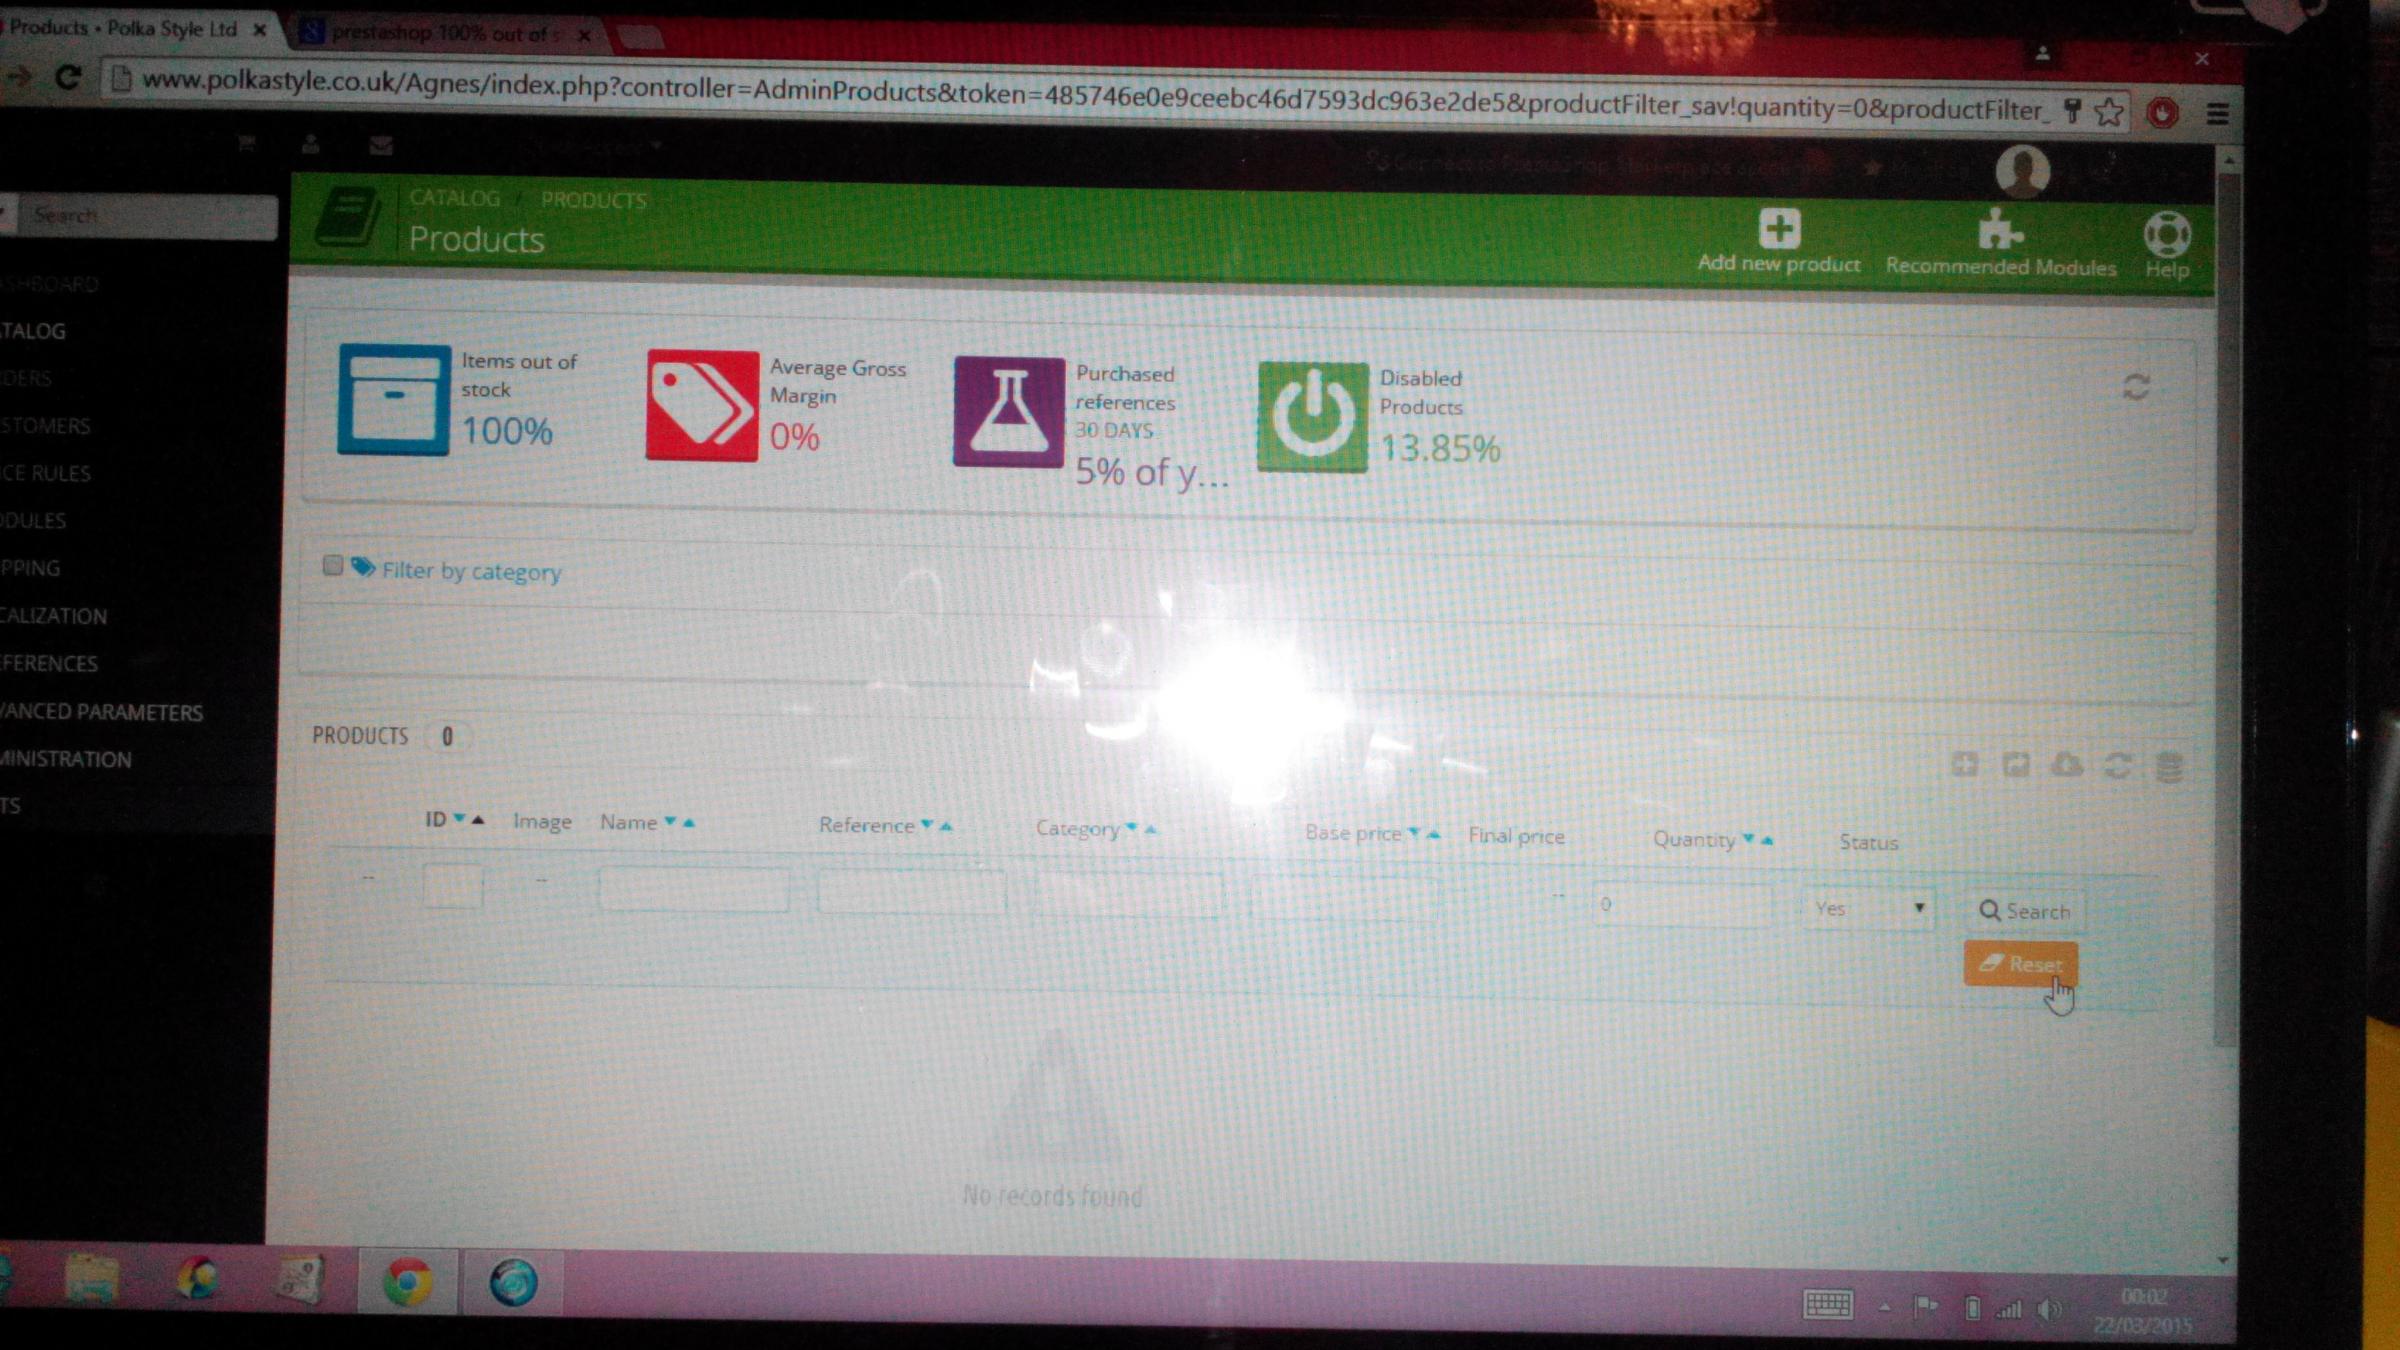The image size is (2400, 1350).
Task: Click the Add new product icon
Action: [1779, 229]
